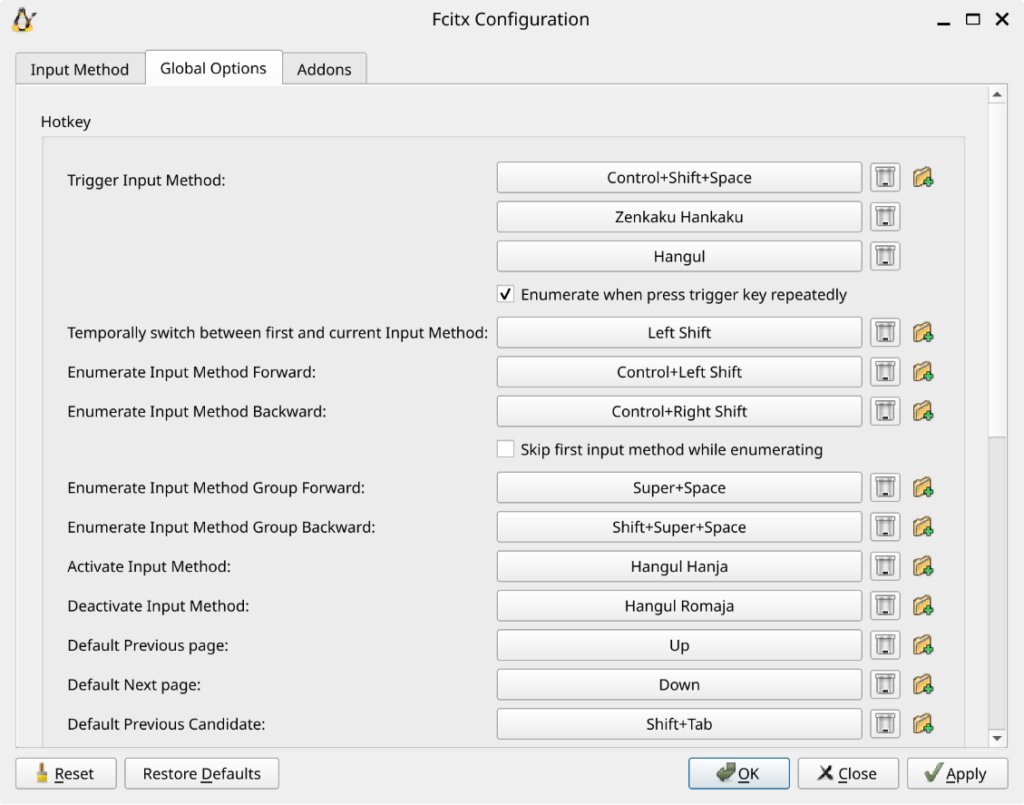
Task: Clear the Control+Shift+Space trigger hotkey with trash icon
Action: point(884,178)
